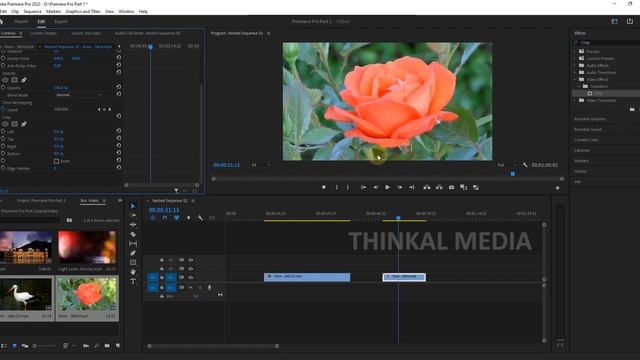
Task: Select the pen mask tool under Crop
Action: [x=24, y=124]
